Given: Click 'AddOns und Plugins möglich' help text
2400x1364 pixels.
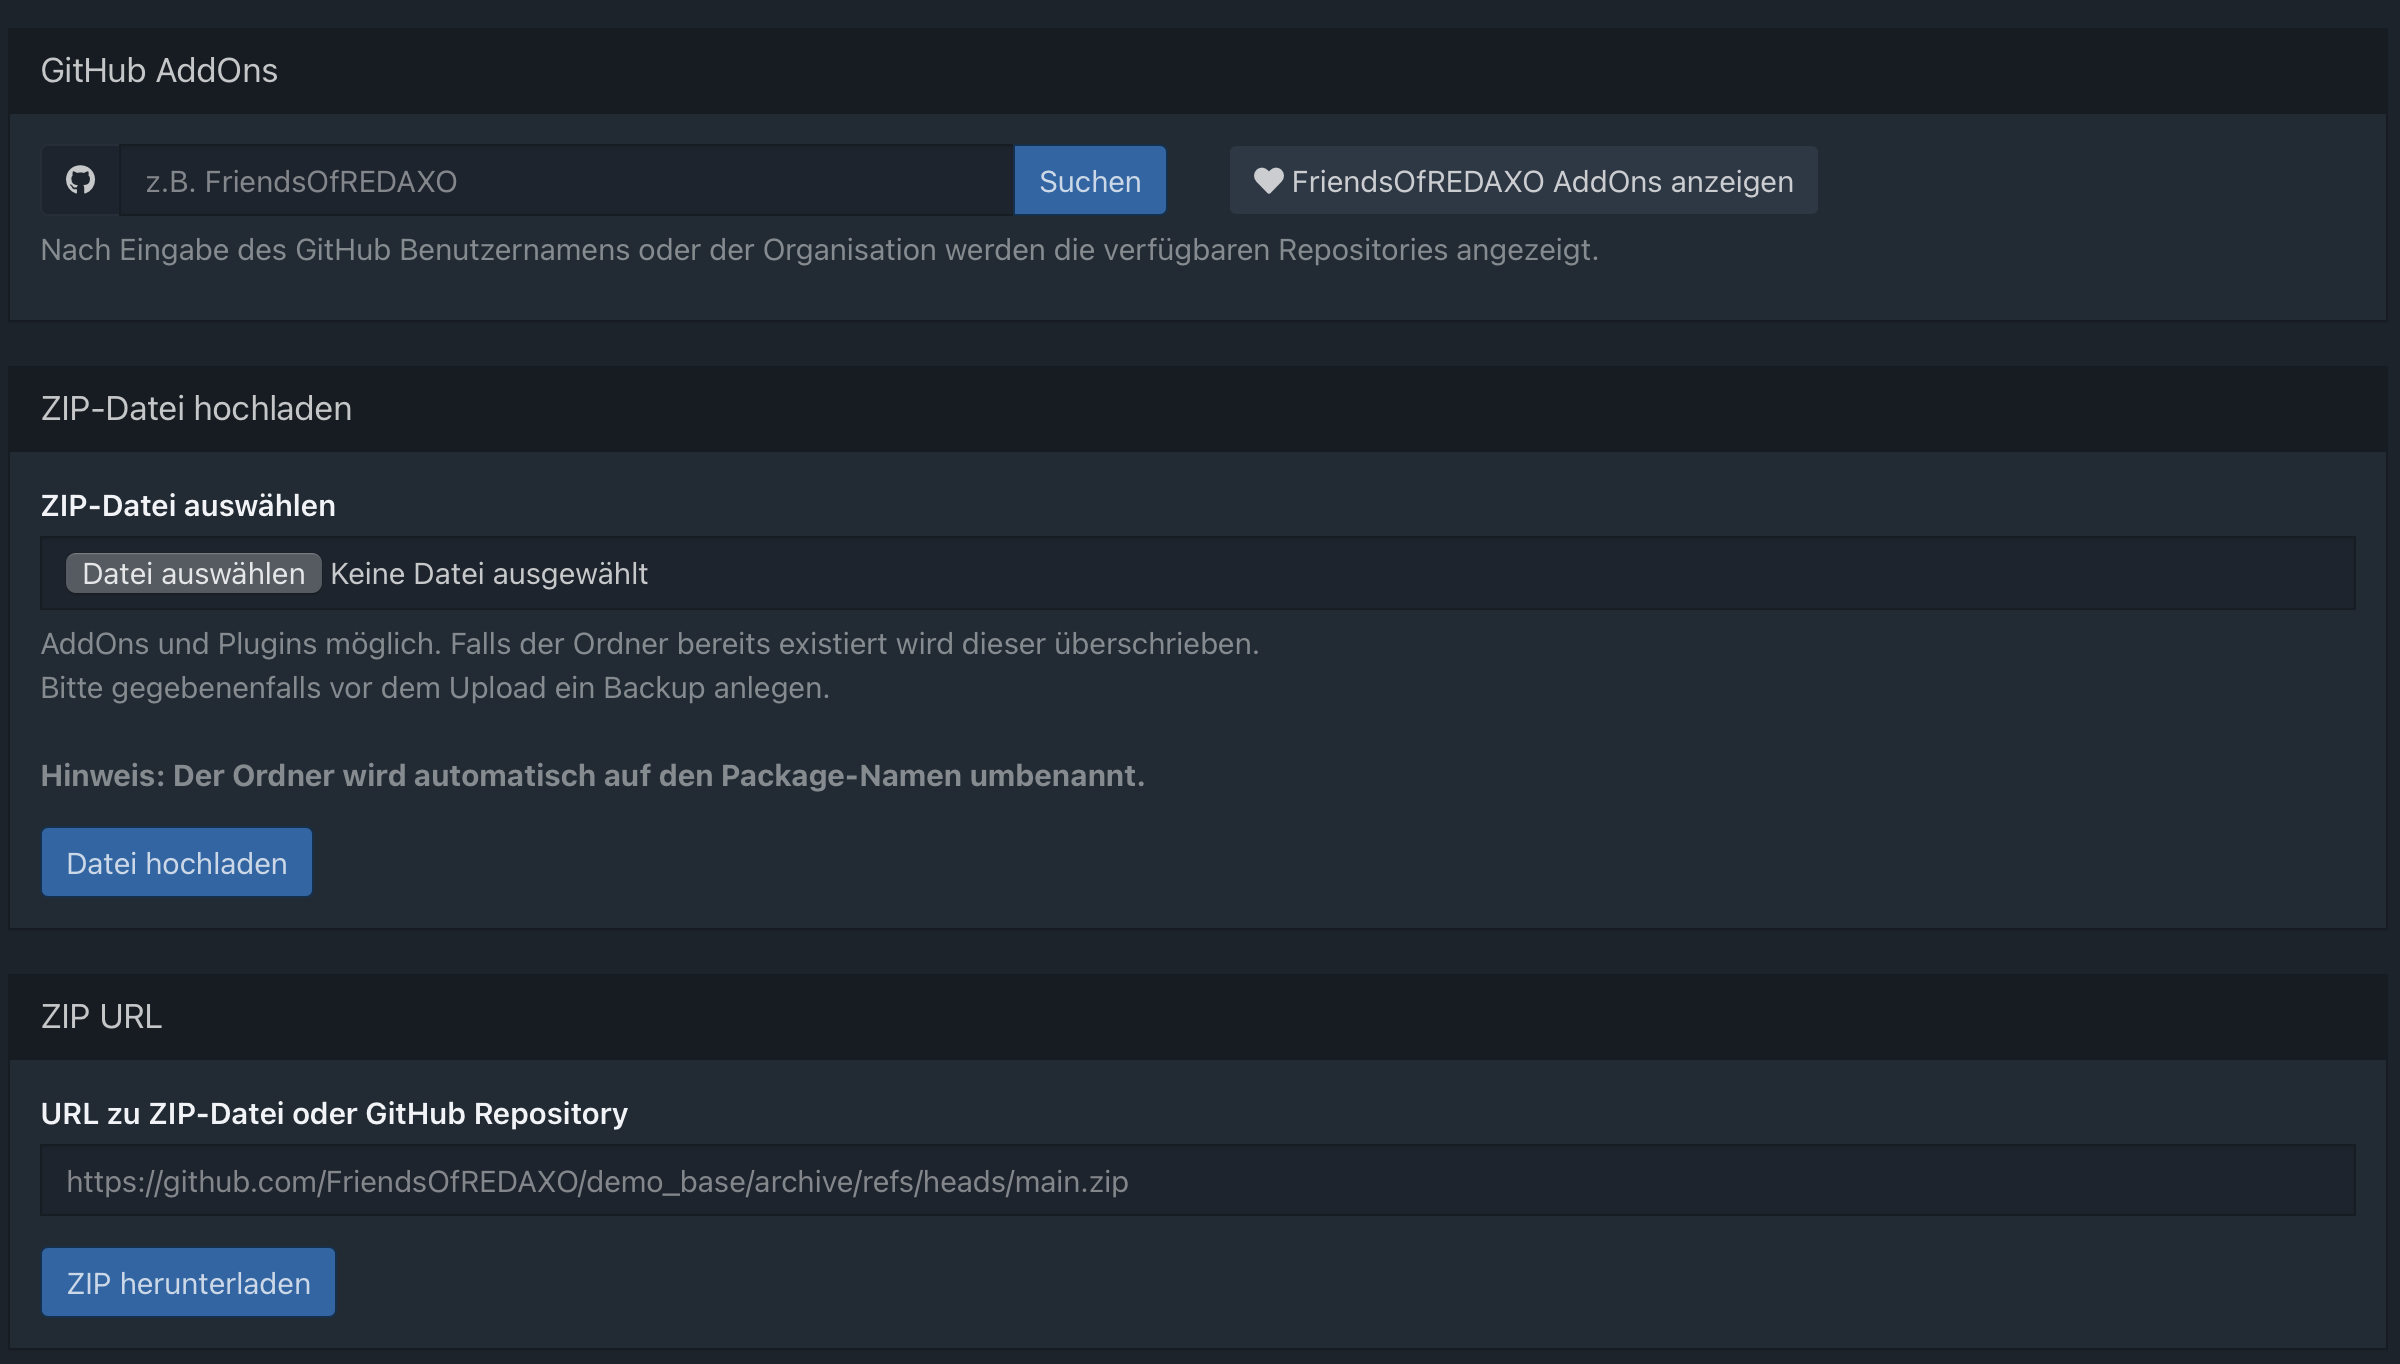Looking at the screenshot, I should click(650, 643).
